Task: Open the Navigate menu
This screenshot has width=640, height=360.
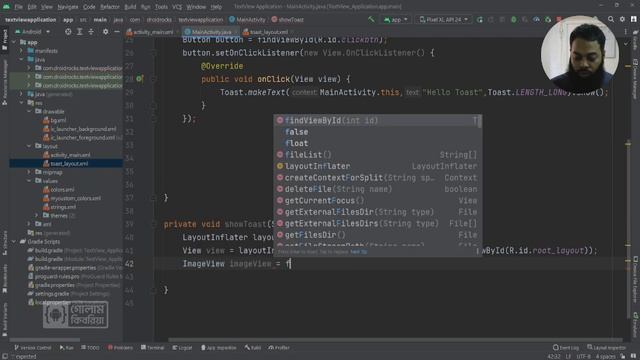Action: click(68, 7)
